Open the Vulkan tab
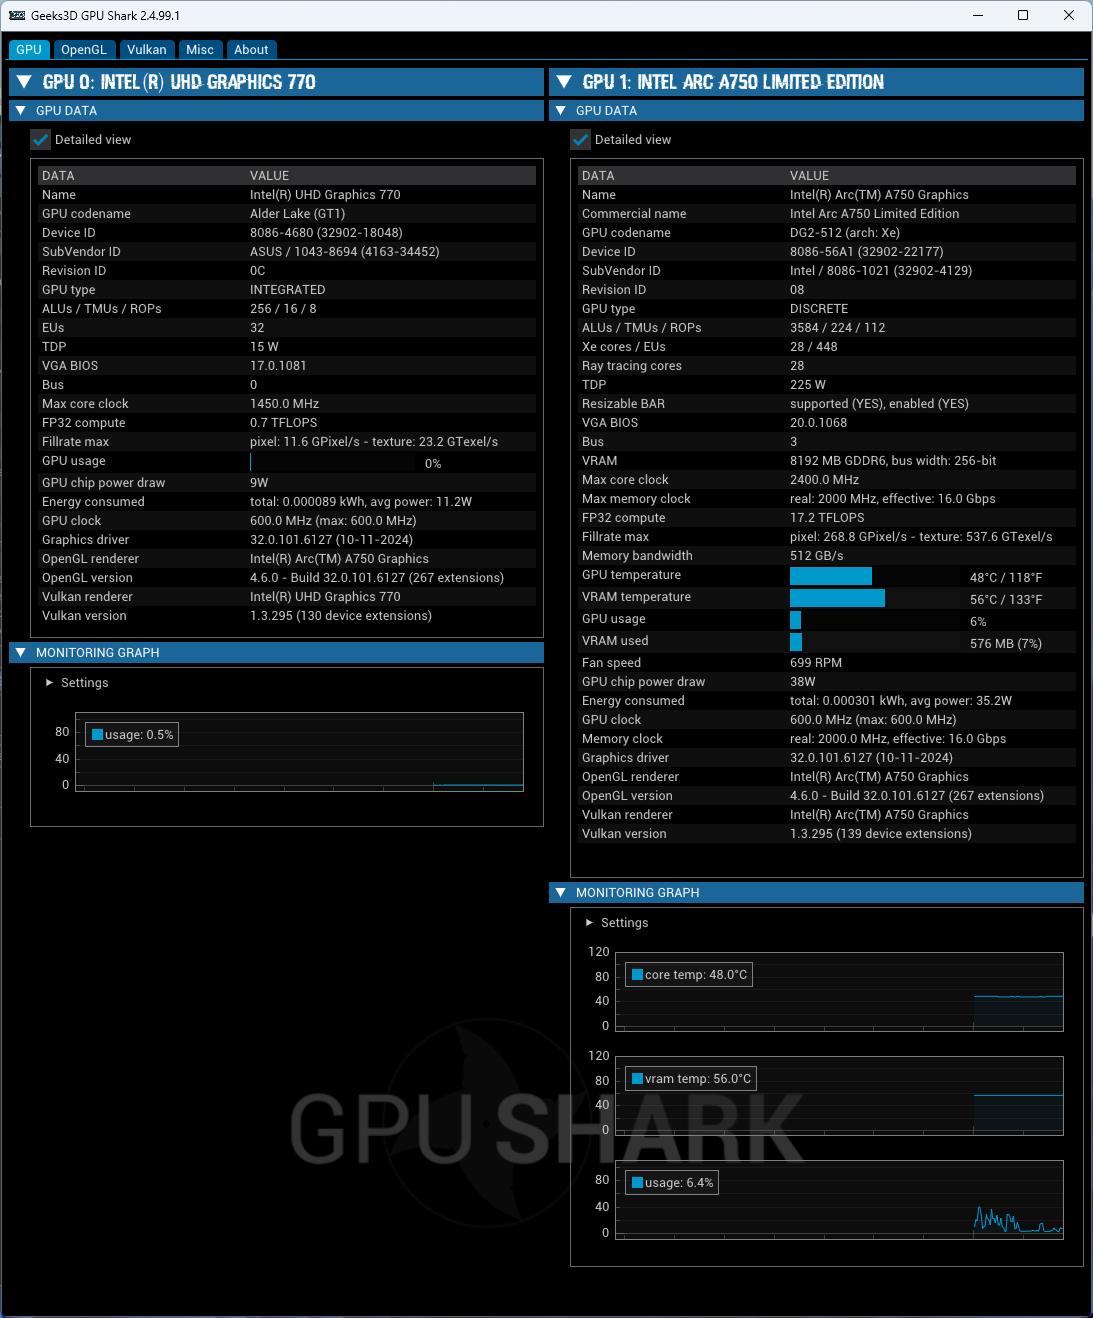 click(x=147, y=50)
